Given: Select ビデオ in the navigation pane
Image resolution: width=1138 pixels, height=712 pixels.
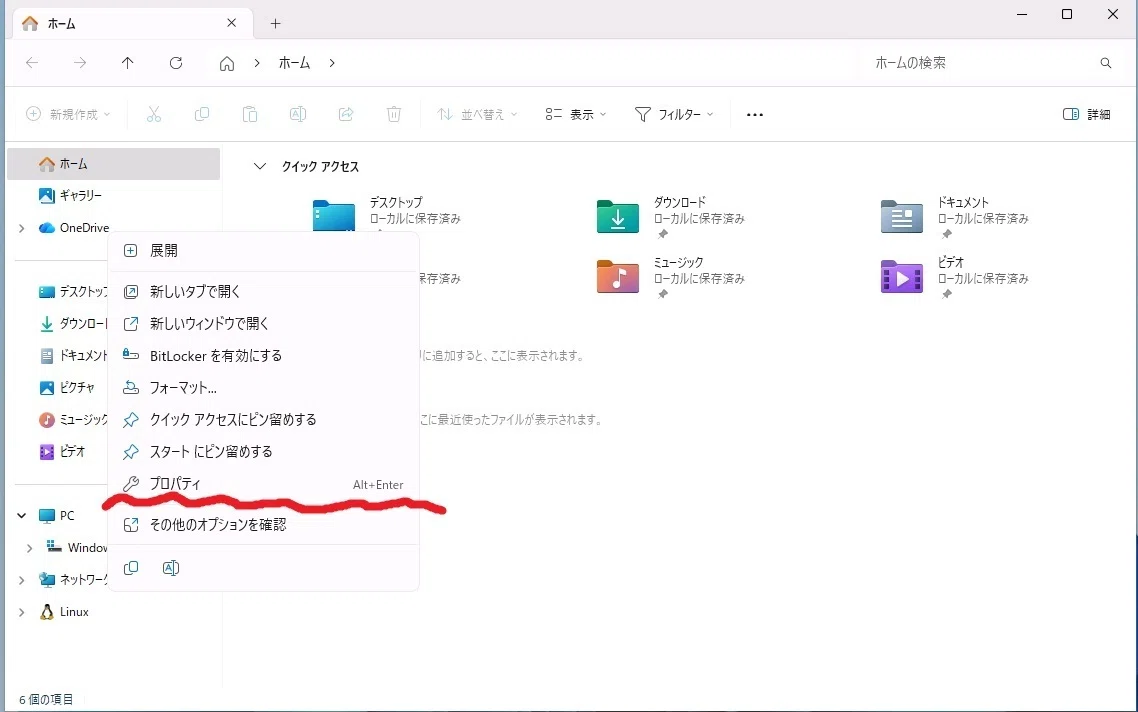Looking at the screenshot, I should [x=62, y=451].
